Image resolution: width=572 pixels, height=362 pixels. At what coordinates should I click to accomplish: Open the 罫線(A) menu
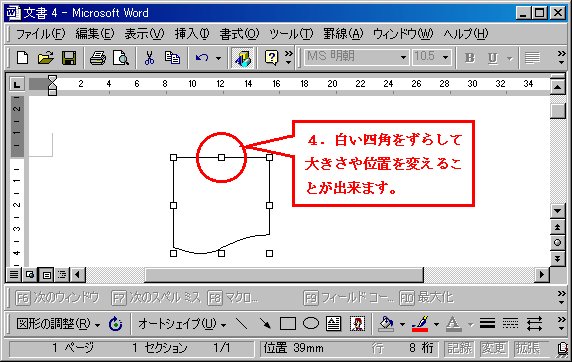coord(343,34)
